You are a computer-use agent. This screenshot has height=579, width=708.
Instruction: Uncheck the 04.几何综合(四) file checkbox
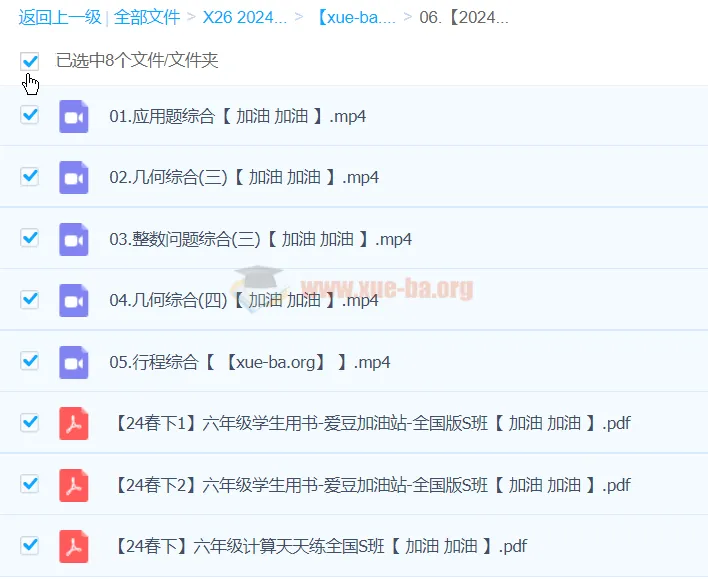(30, 299)
